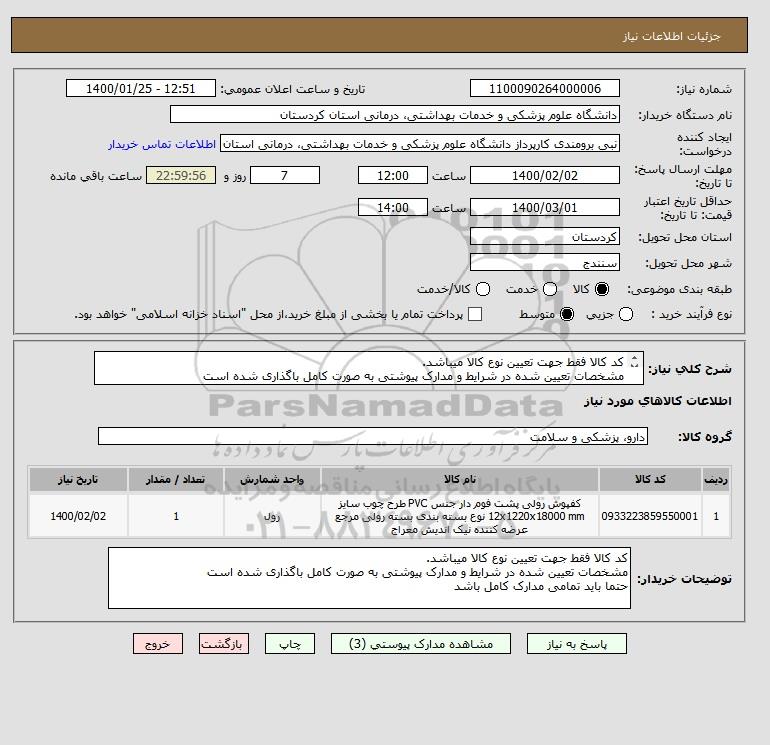Click the اطلاعات کالاهای مورد نیاز section title
Image resolution: width=770 pixels, height=745 pixels.
658,401
